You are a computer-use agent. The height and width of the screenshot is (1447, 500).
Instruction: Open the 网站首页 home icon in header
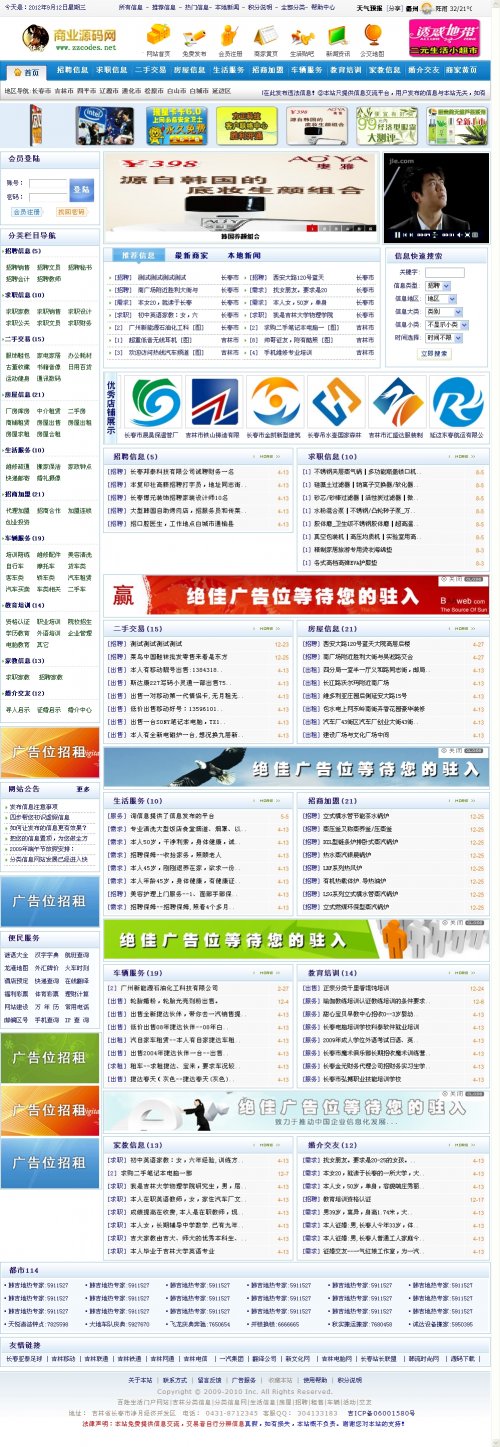point(157,39)
